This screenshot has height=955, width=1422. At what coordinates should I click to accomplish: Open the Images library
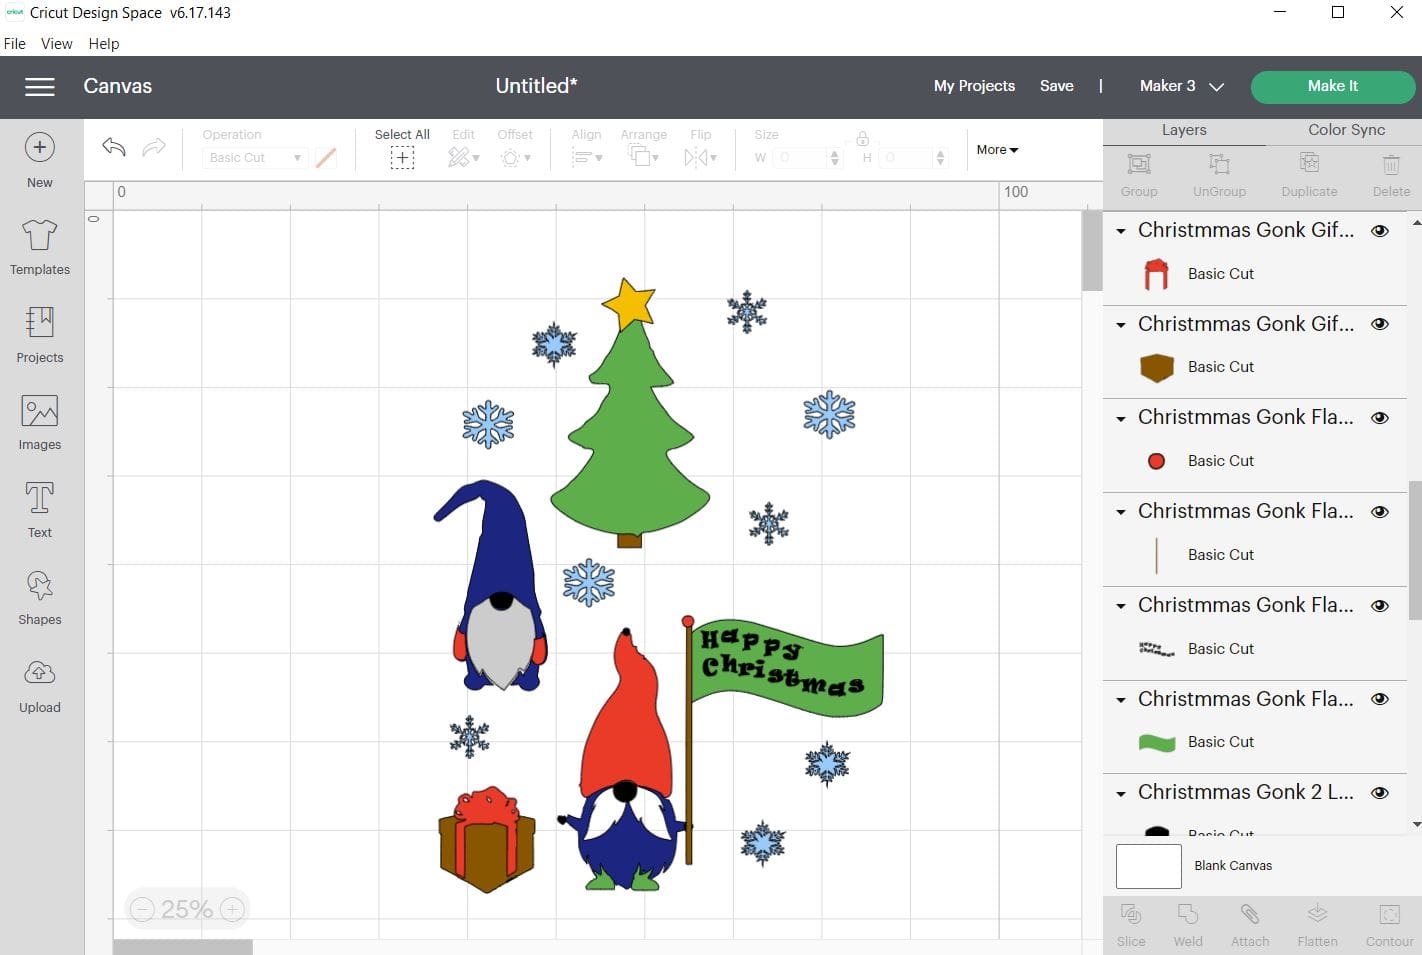point(40,422)
